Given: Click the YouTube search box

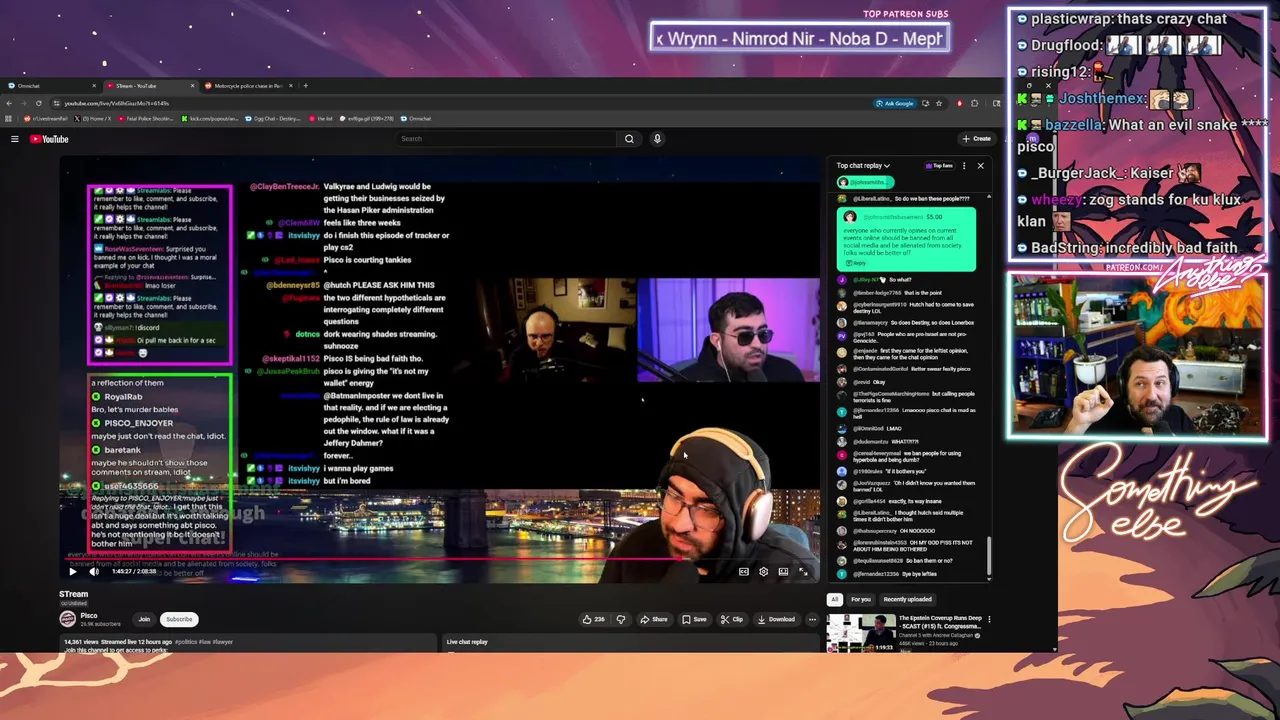Looking at the screenshot, I should click(507, 139).
